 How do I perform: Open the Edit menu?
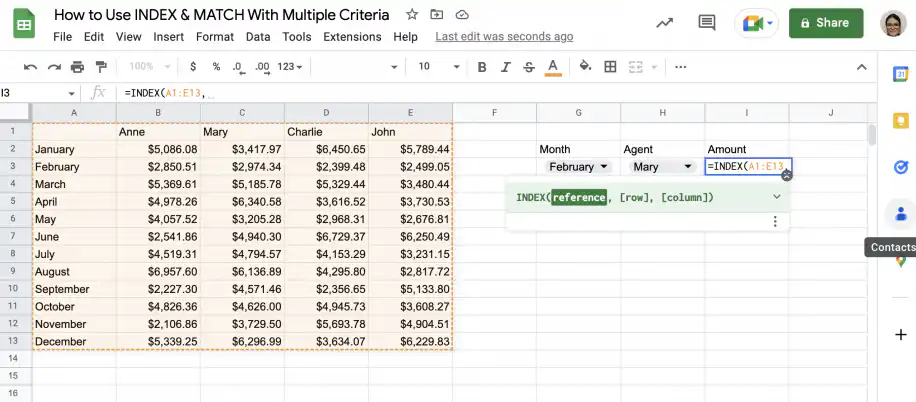[x=93, y=37]
